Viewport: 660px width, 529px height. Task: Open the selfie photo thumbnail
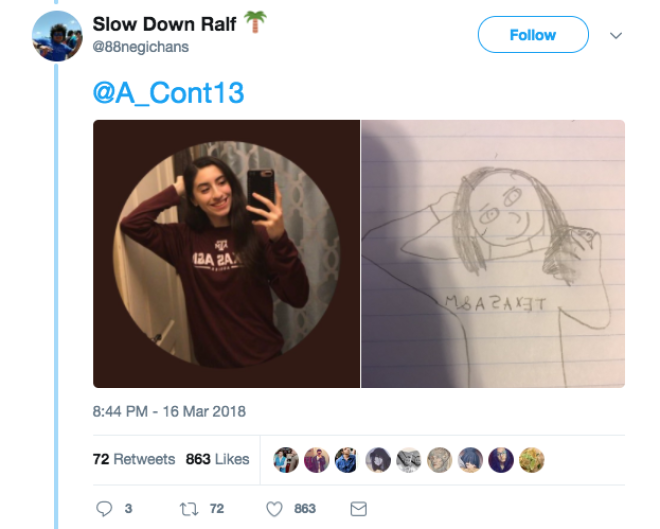[x=226, y=254]
